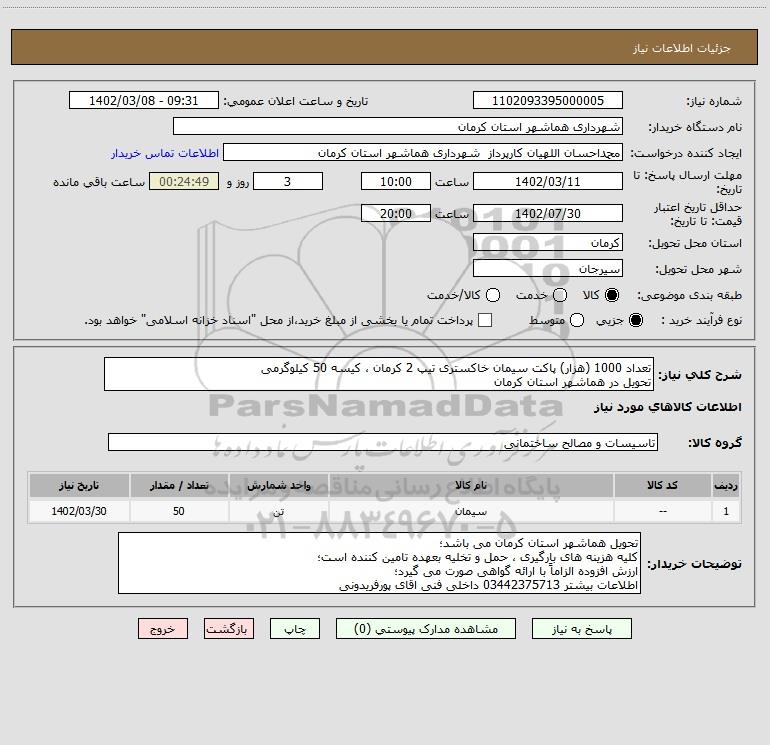Open buyer contact info link
The height and width of the screenshot is (745, 770).
coord(165,153)
